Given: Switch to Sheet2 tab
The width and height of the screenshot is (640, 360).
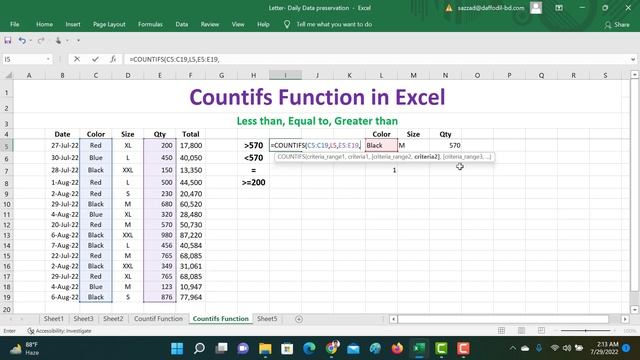Looking at the screenshot, I should pos(113,319).
